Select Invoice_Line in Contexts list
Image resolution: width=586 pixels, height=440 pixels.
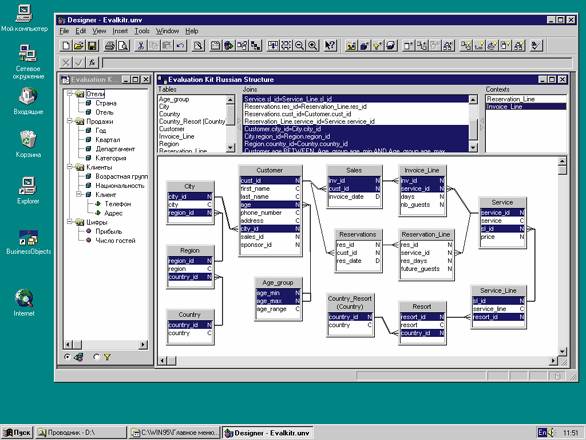pyautogui.click(x=525, y=107)
